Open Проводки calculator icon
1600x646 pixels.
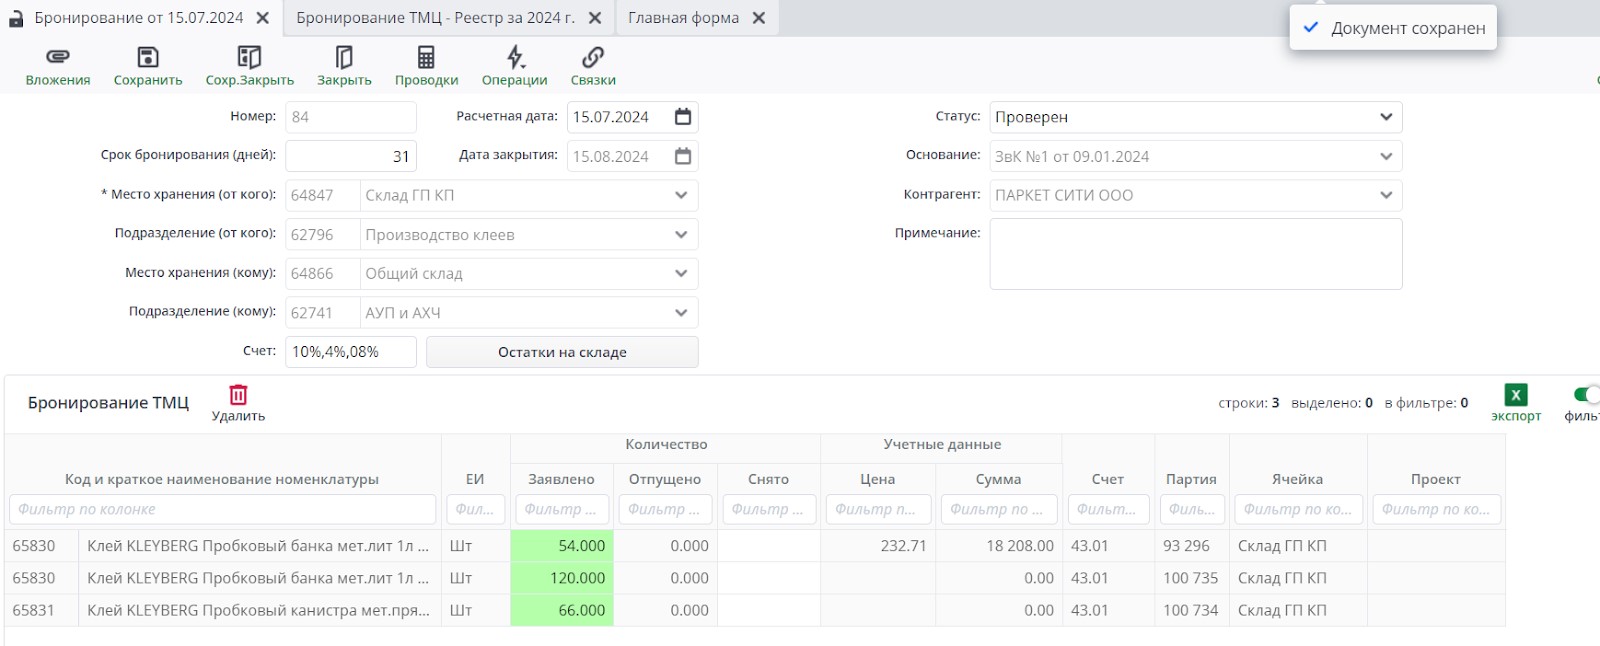426,57
